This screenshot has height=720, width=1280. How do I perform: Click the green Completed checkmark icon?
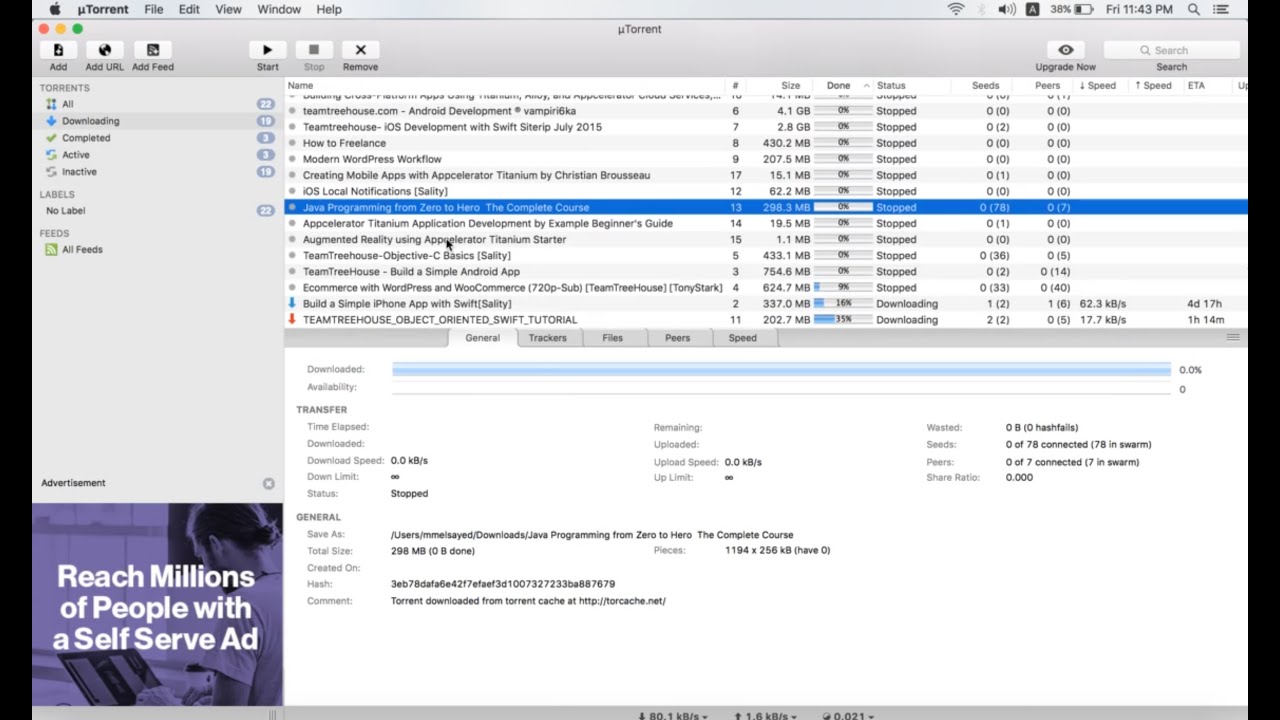click(x=52, y=138)
